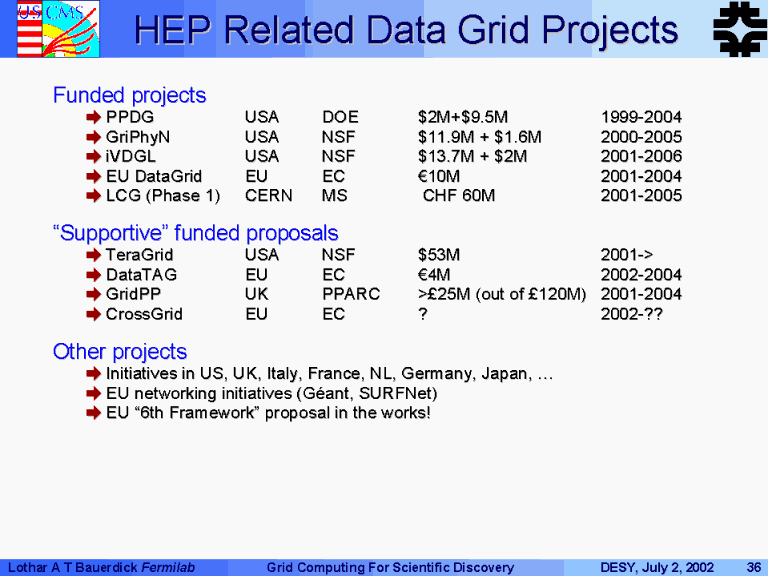Click the Initiatives in US, UK, Italy line
Viewport: 768px width, 576px height.
(x=329, y=374)
